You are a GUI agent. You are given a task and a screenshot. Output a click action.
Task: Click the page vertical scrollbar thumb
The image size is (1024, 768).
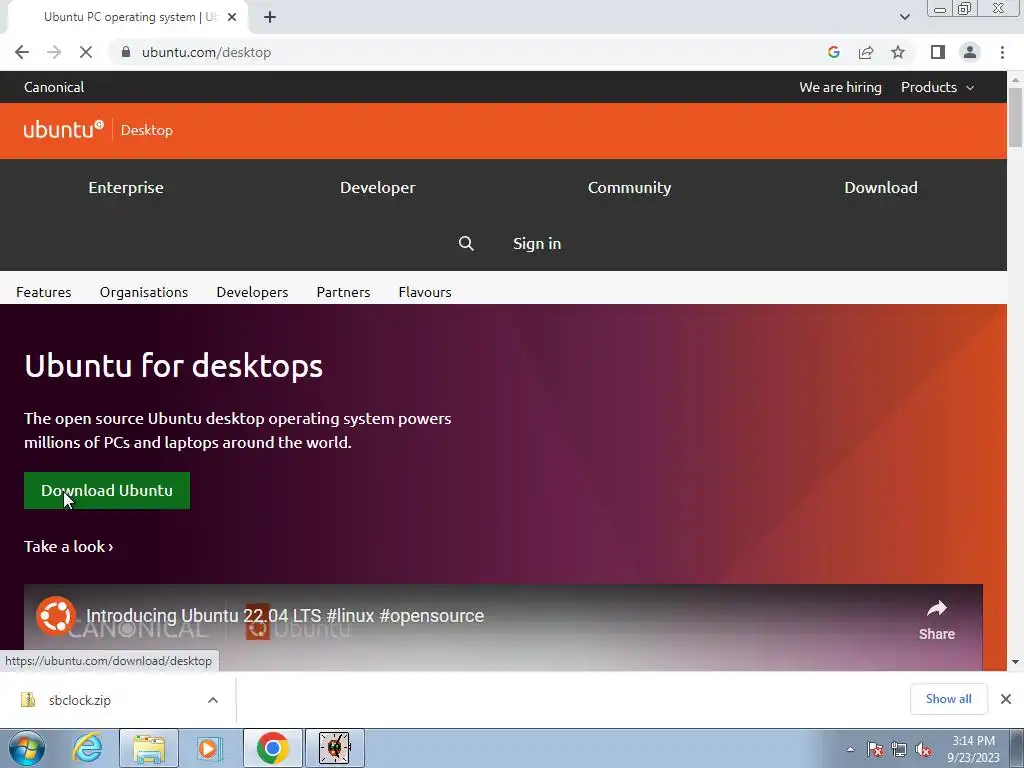[x=1015, y=116]
